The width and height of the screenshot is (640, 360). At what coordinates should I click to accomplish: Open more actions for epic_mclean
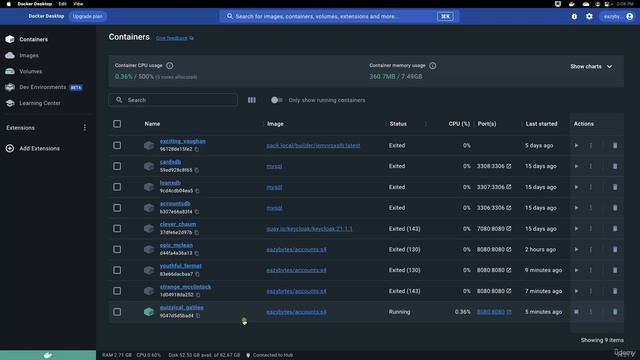coord(591,249)
